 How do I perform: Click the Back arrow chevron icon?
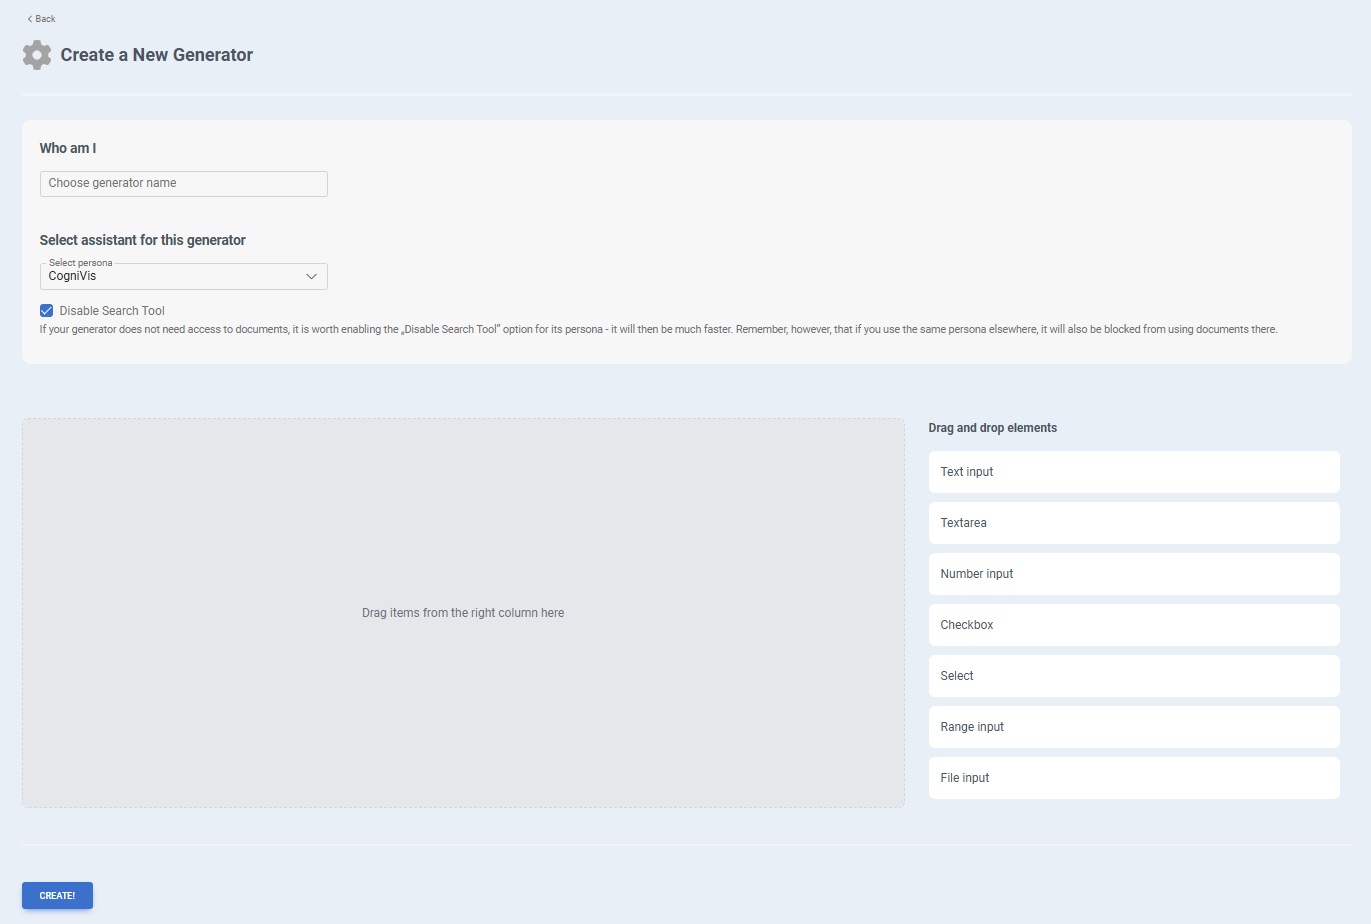30,19
